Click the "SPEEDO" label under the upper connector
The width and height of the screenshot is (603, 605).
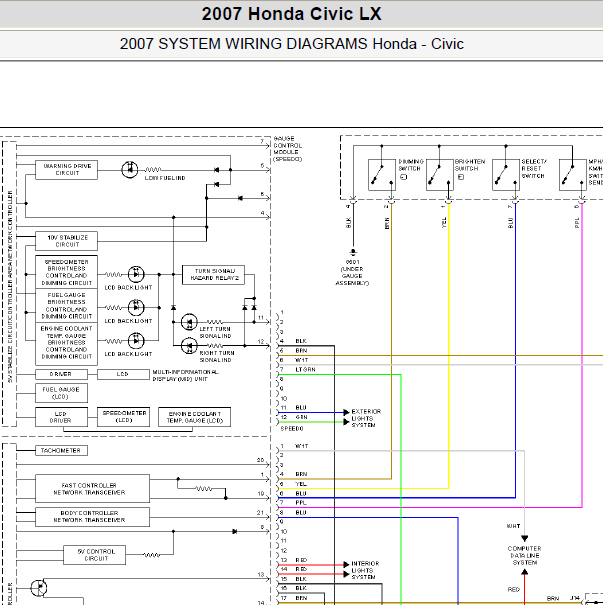[292, 429]
